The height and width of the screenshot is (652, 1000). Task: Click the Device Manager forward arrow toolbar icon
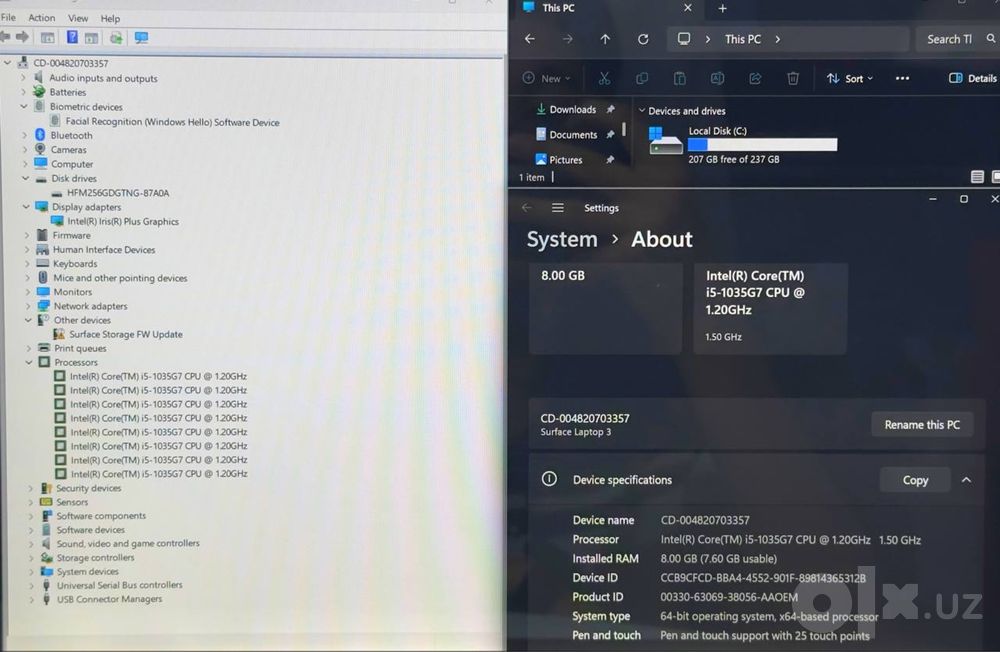coord(22,38)
